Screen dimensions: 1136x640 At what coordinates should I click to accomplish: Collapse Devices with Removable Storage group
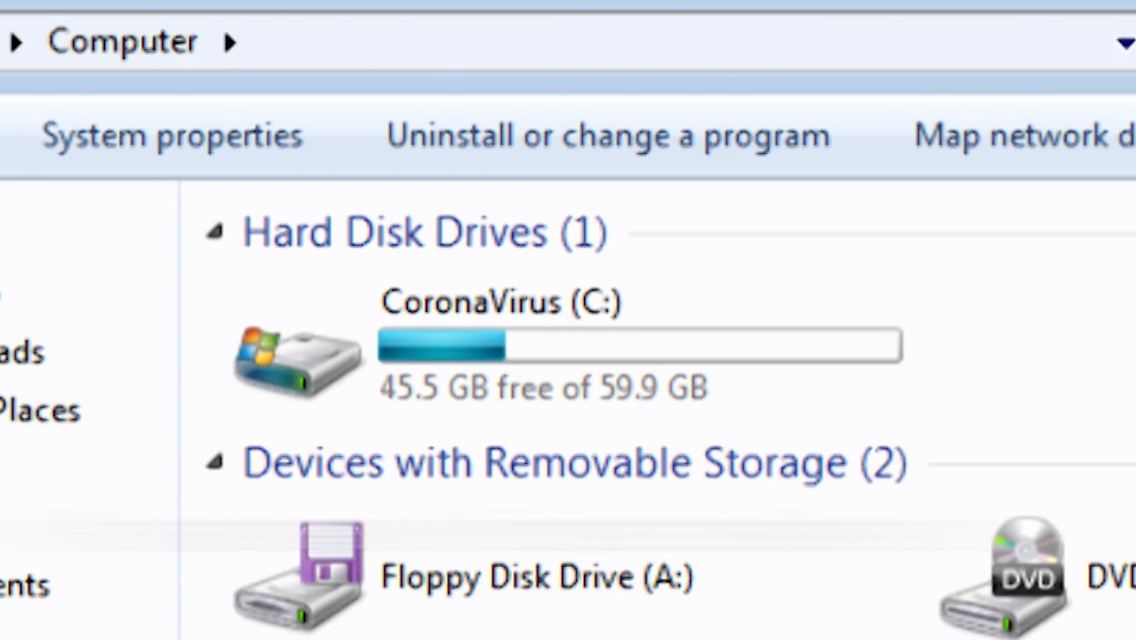coord(215,463)
